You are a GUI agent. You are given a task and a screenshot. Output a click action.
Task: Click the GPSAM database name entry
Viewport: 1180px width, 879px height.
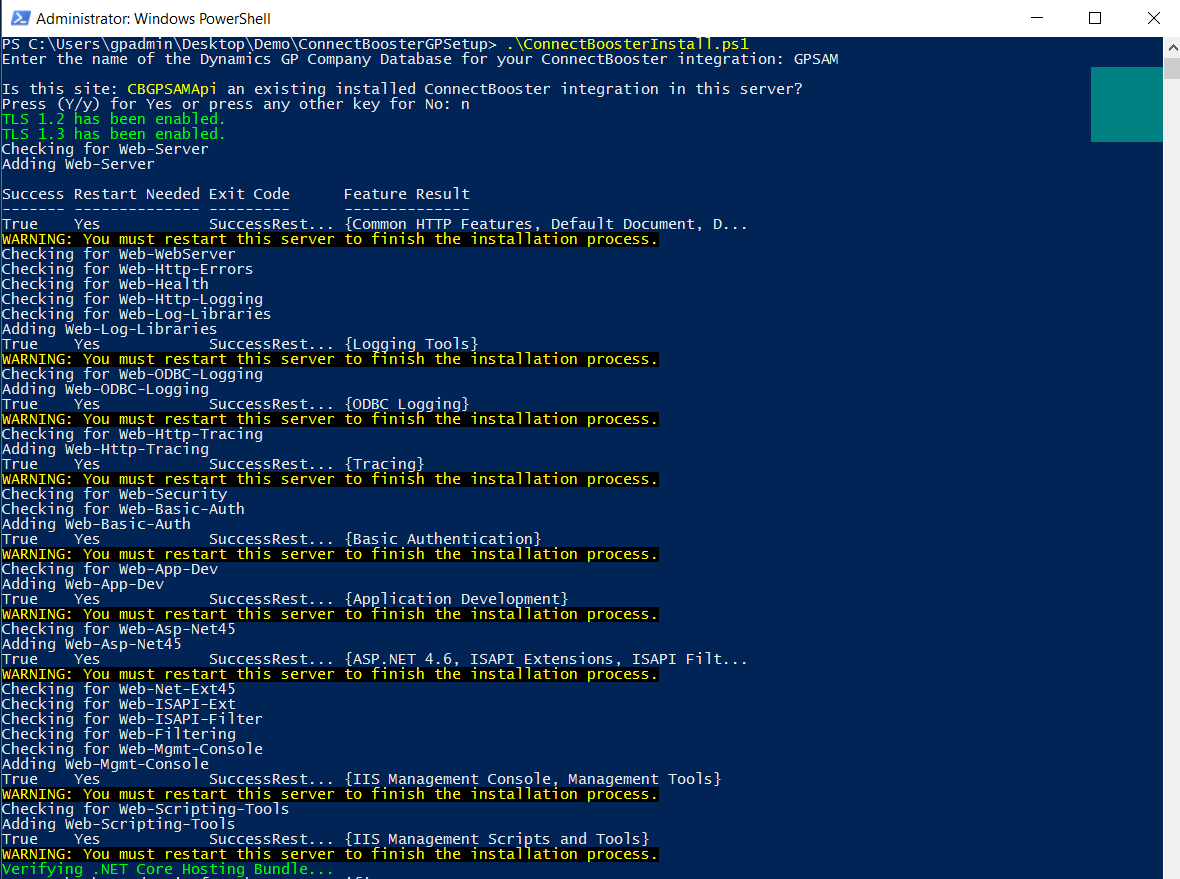tap(816, 59)
